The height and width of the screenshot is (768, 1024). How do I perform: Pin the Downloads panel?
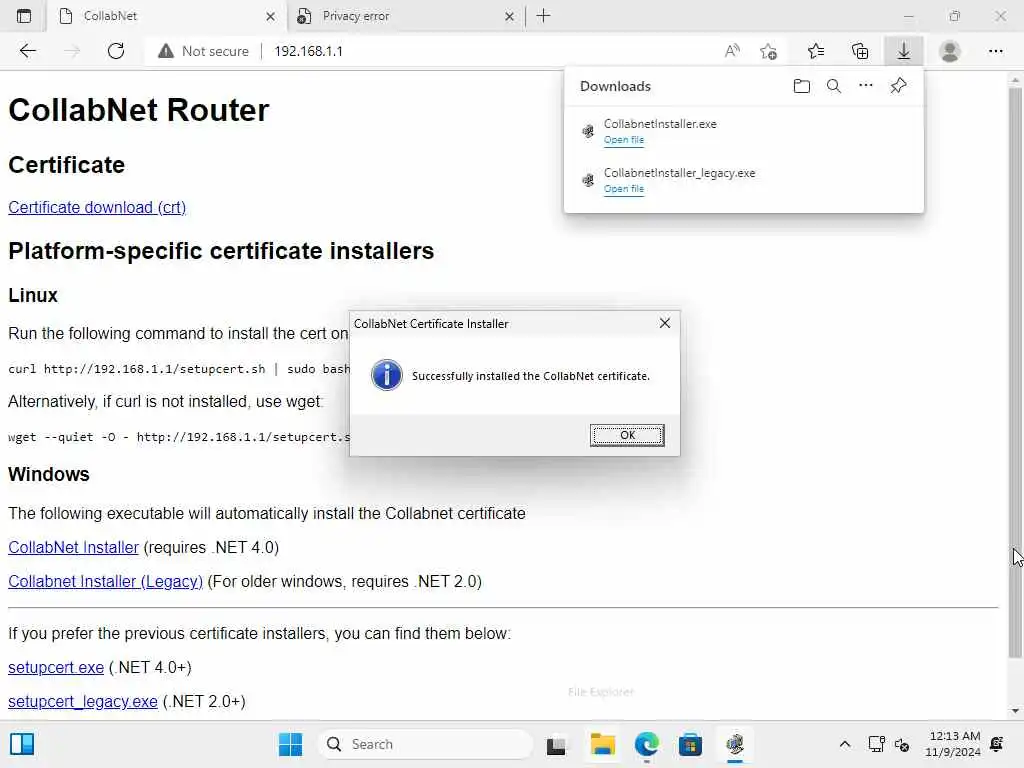coord(899,86)
